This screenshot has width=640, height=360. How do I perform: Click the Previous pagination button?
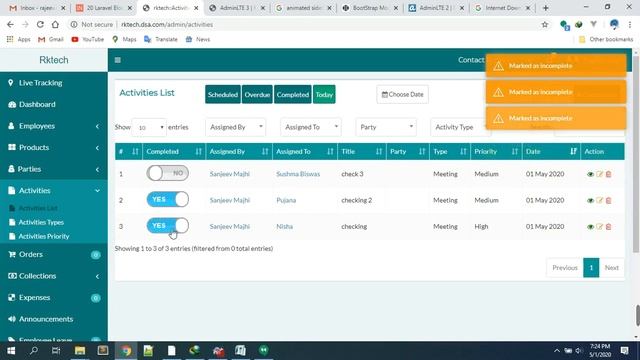(x=565, y=268)
